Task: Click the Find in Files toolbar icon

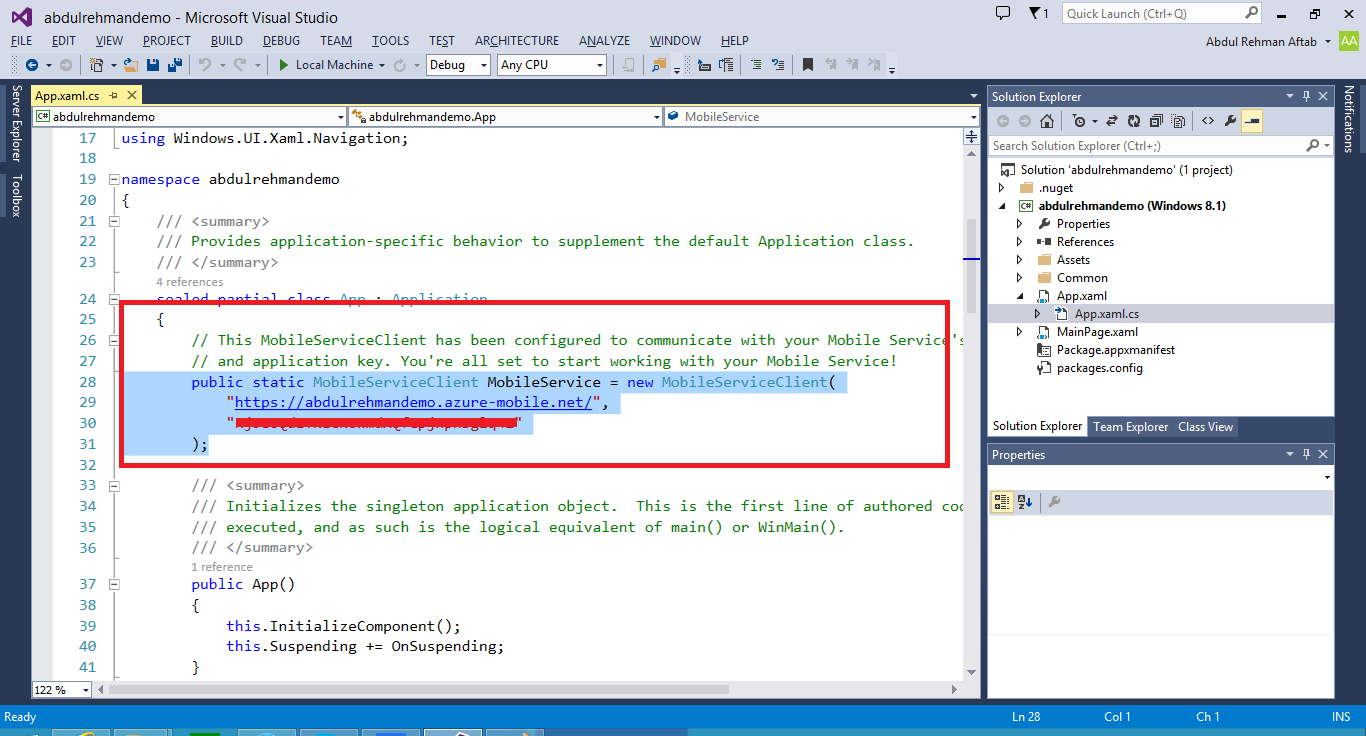Action: tap(659, 65)
